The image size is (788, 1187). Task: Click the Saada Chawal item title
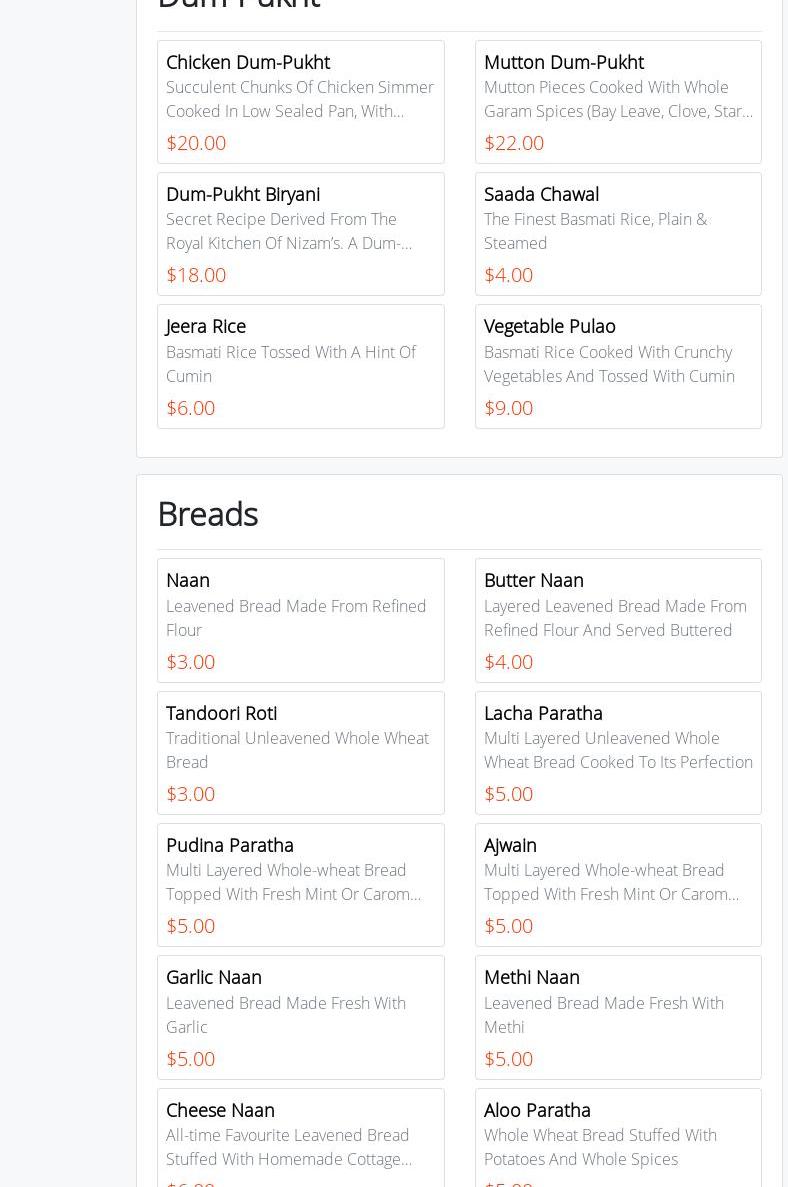[x=541, y=194]
